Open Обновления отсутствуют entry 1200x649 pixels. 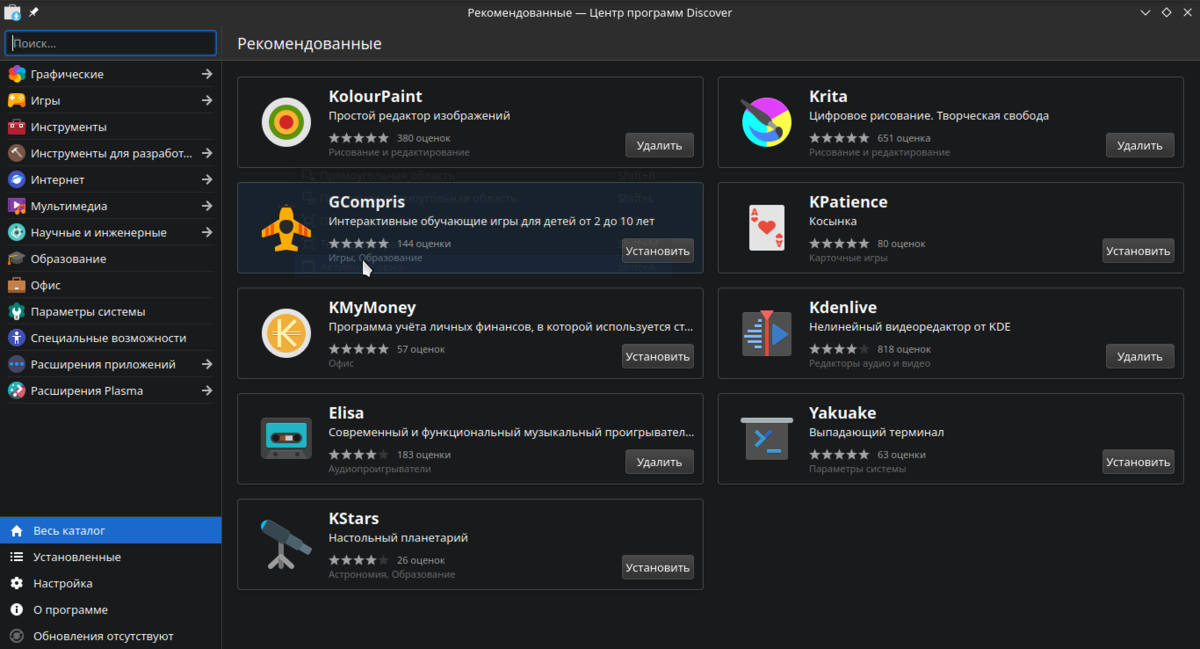click(111, 636)
